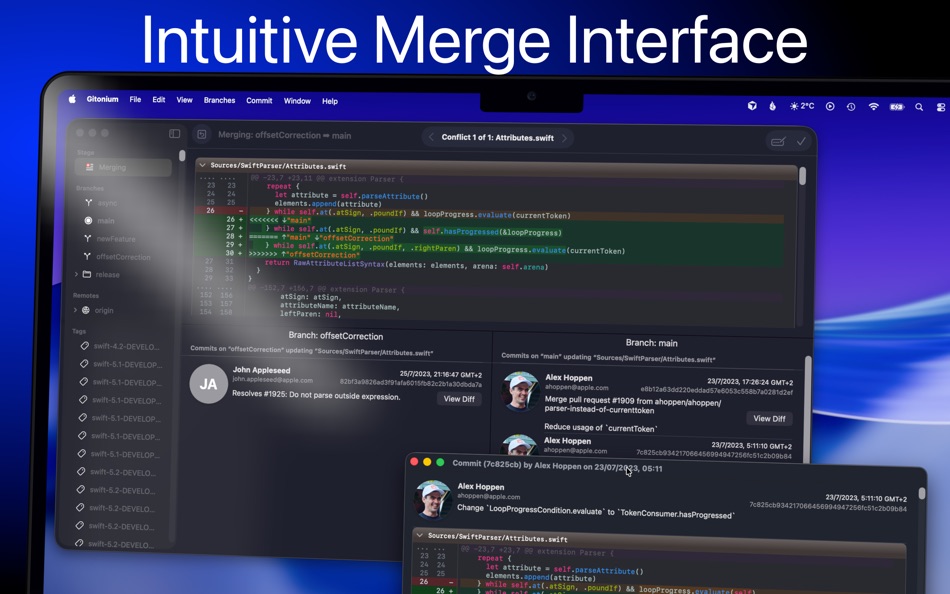Click the Merging: offsetCorrection ➡ main title
This screenshot has width=950, height=594.
[x=284, y=135]
